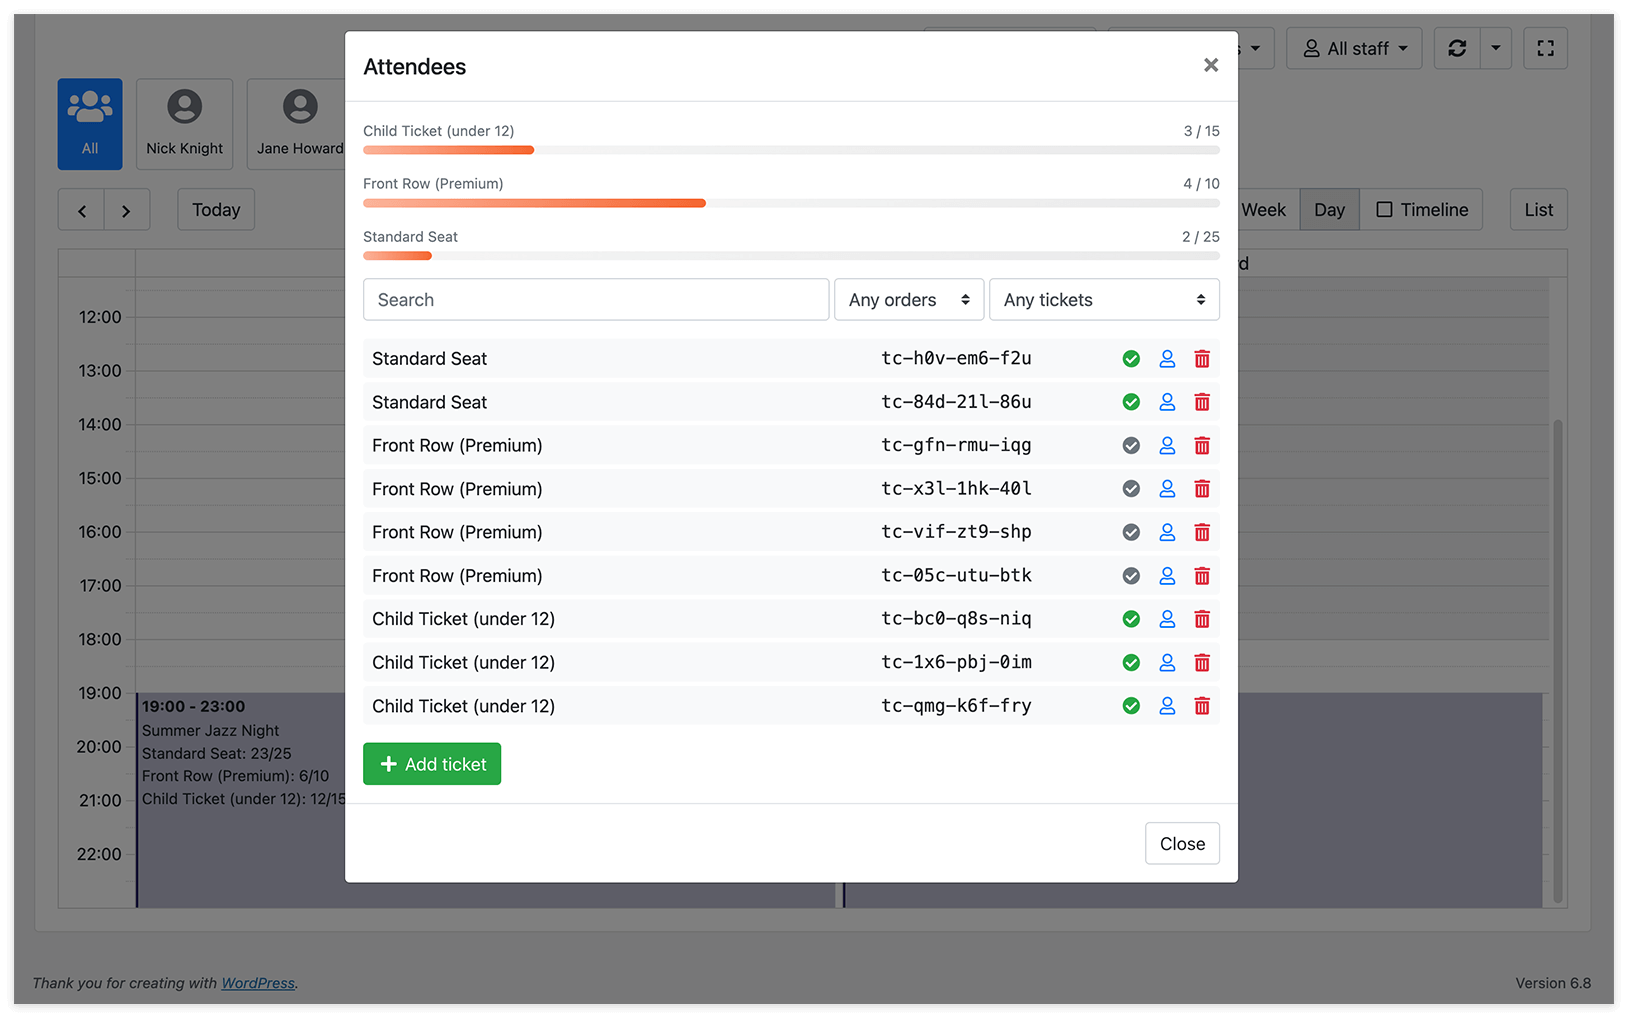Click Front Row (Premium) capacity bar

(x=791, y=203)
